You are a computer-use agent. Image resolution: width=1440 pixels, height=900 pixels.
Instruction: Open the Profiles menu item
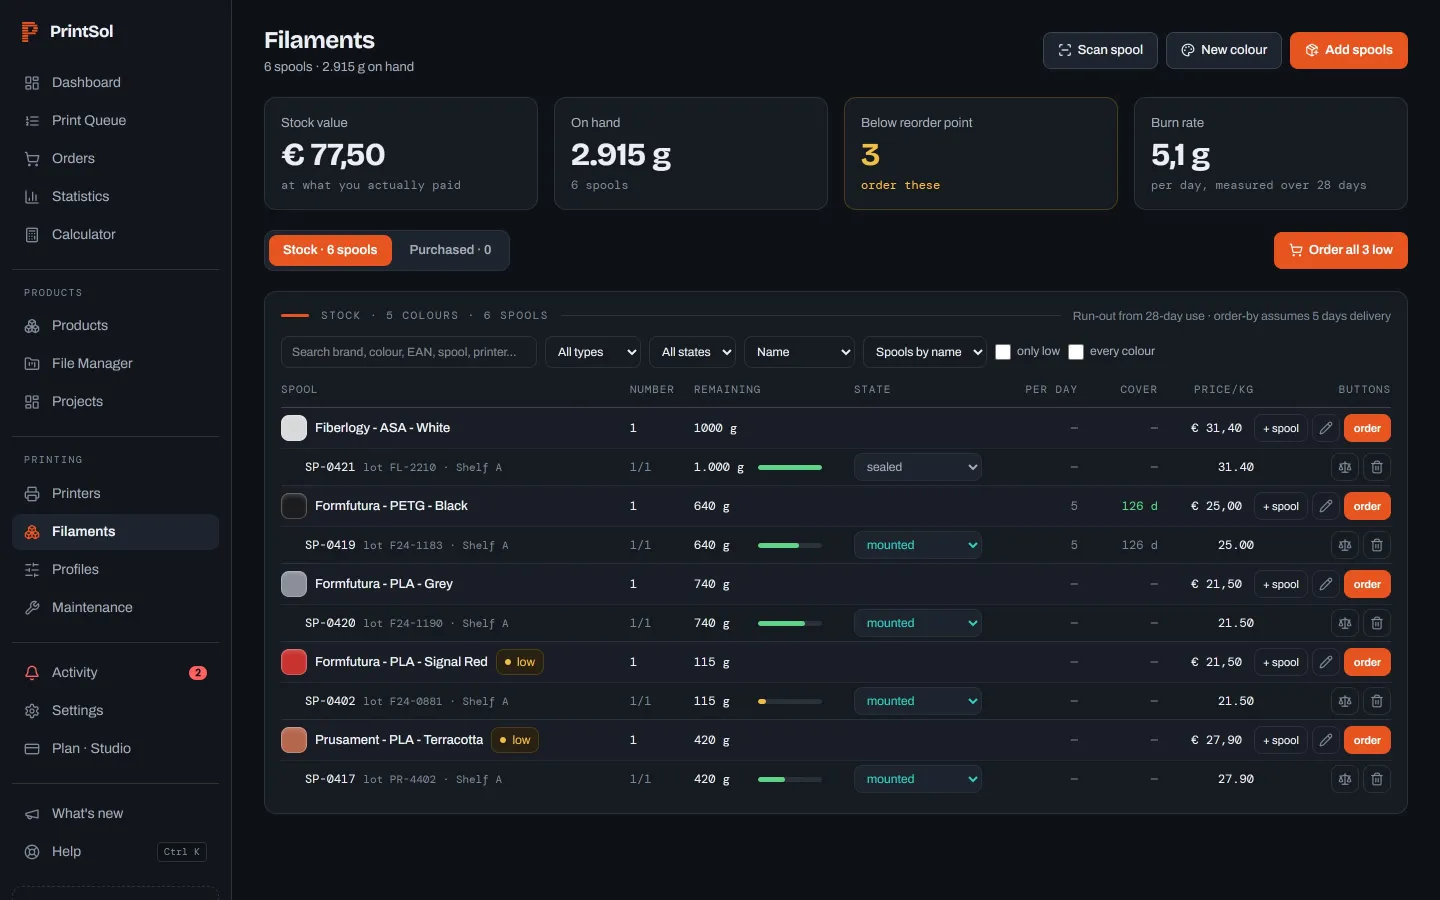click(x=115, y=569)
